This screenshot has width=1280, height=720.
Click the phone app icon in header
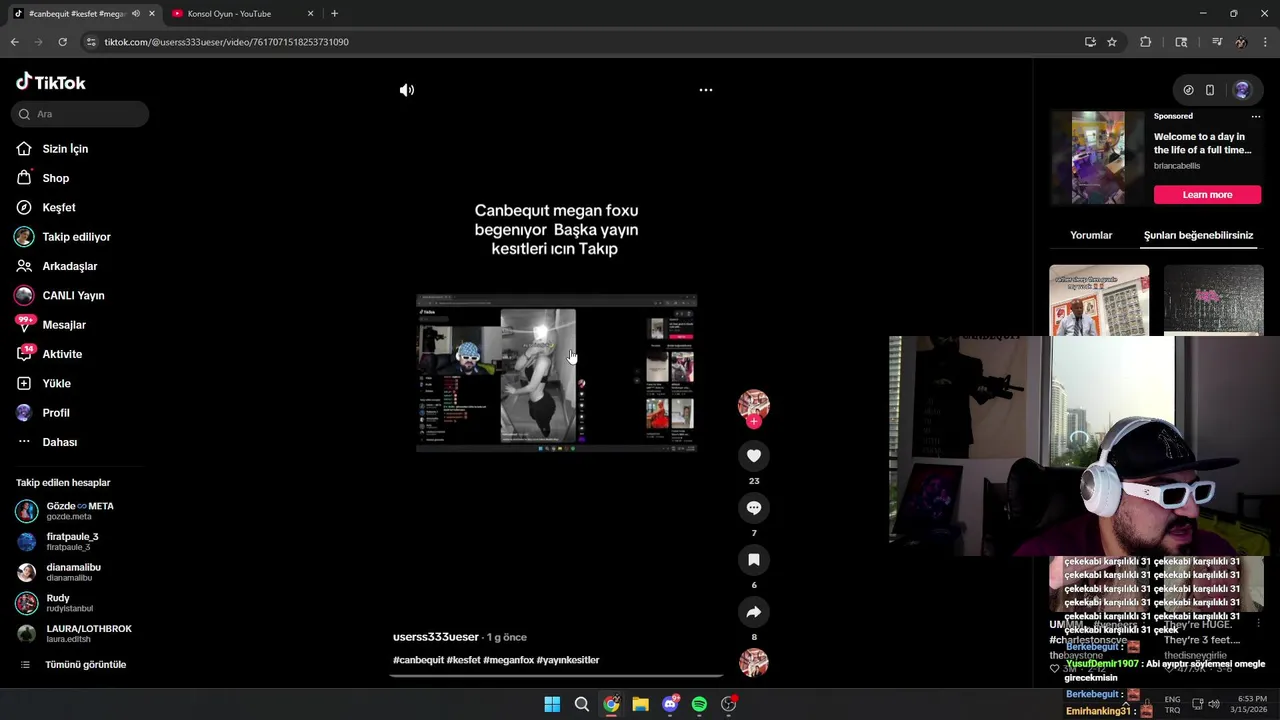[x=1210, y=90]
